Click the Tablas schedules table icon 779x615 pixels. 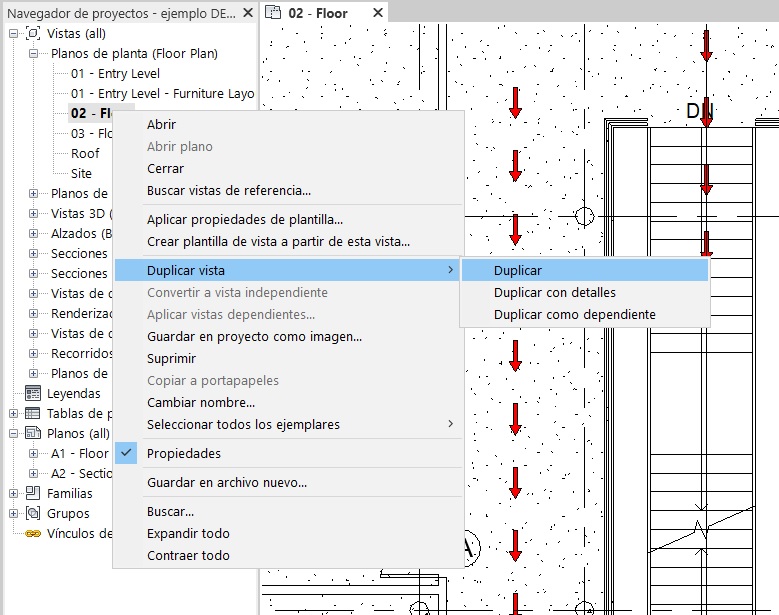32,414
